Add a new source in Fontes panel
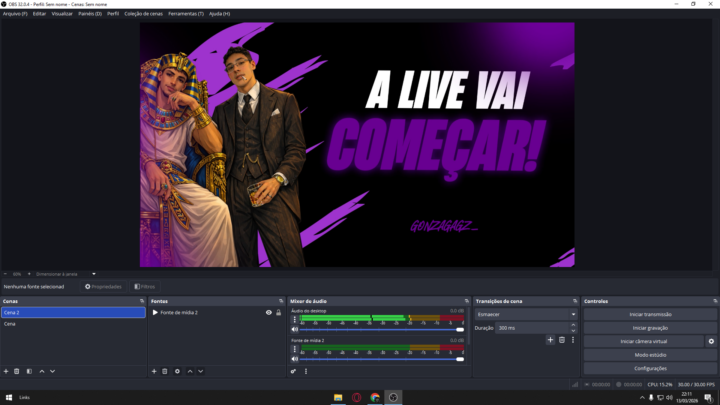 click(154, 371)
